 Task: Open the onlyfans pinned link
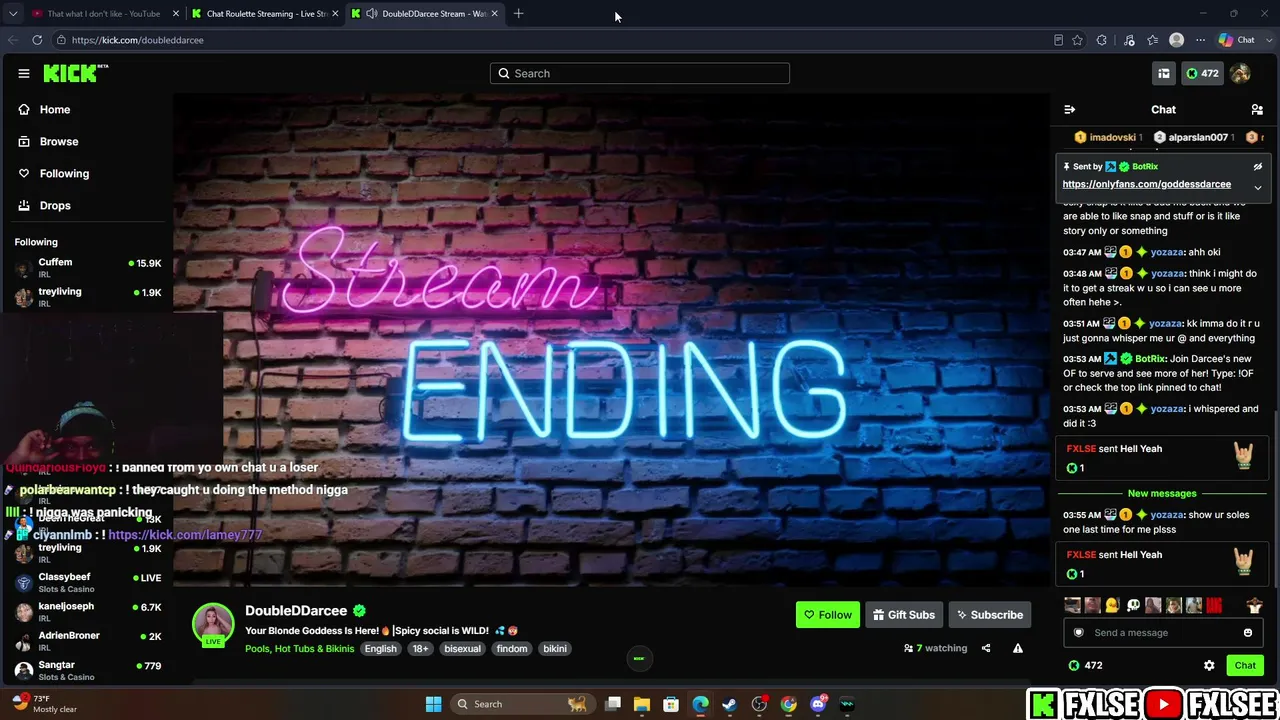pos(1146,184)
